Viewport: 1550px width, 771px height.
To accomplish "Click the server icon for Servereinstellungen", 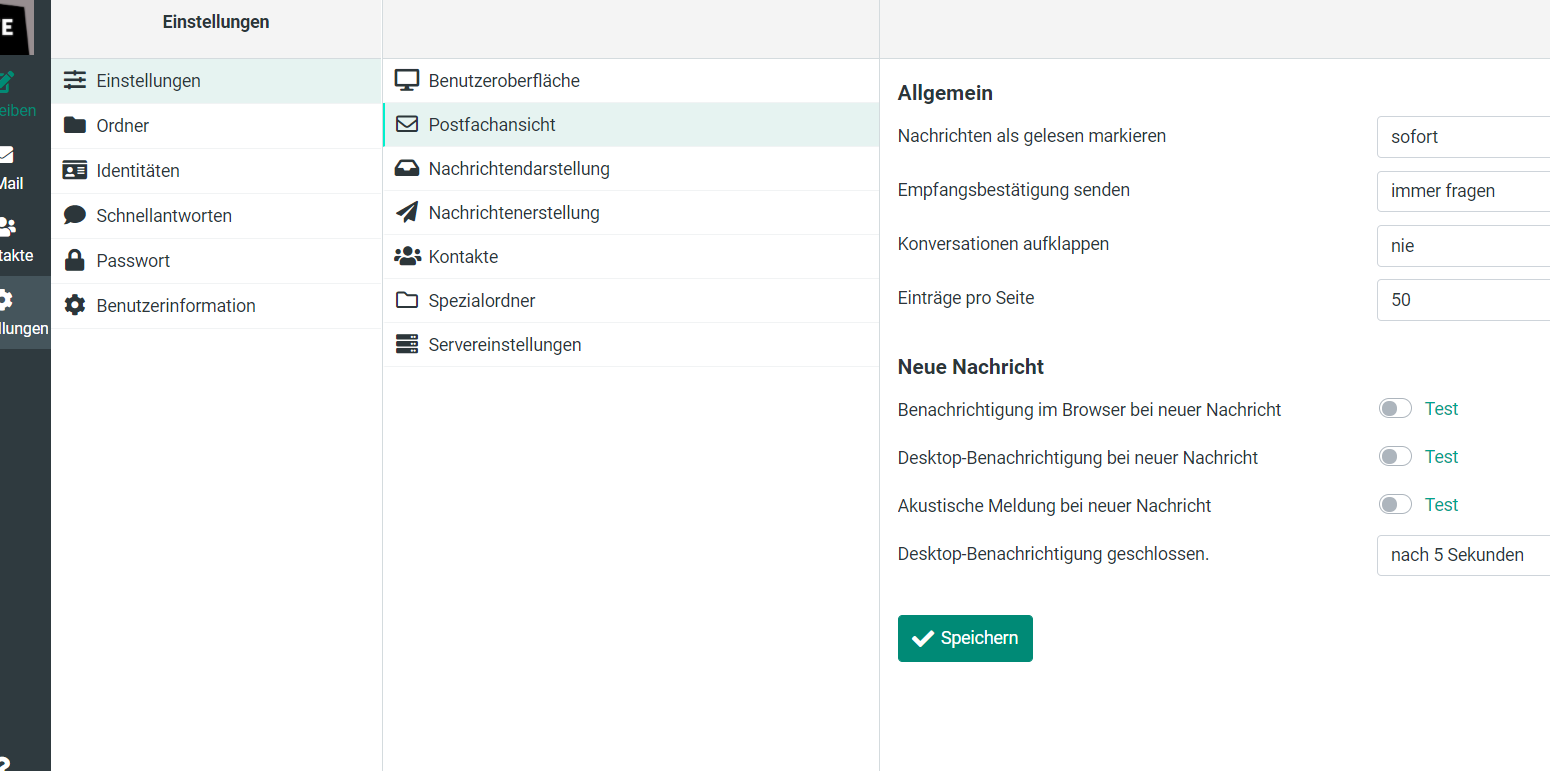I will 407,344.
